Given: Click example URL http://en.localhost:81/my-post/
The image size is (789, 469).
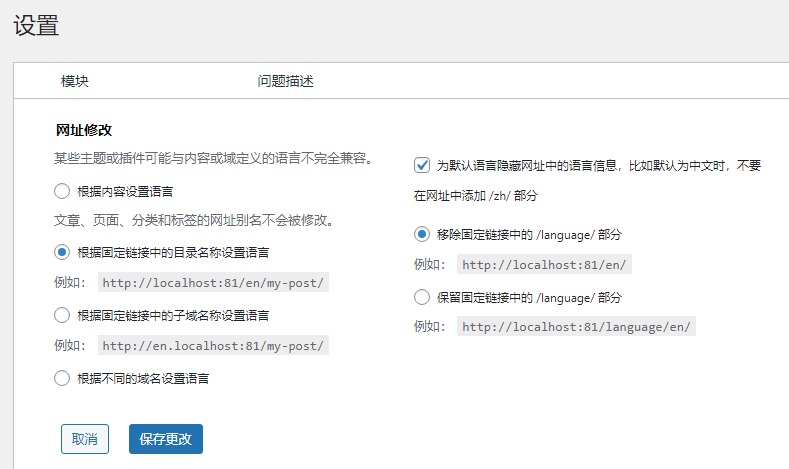Looking at the screenshot, I should click(x=213, y=346).
